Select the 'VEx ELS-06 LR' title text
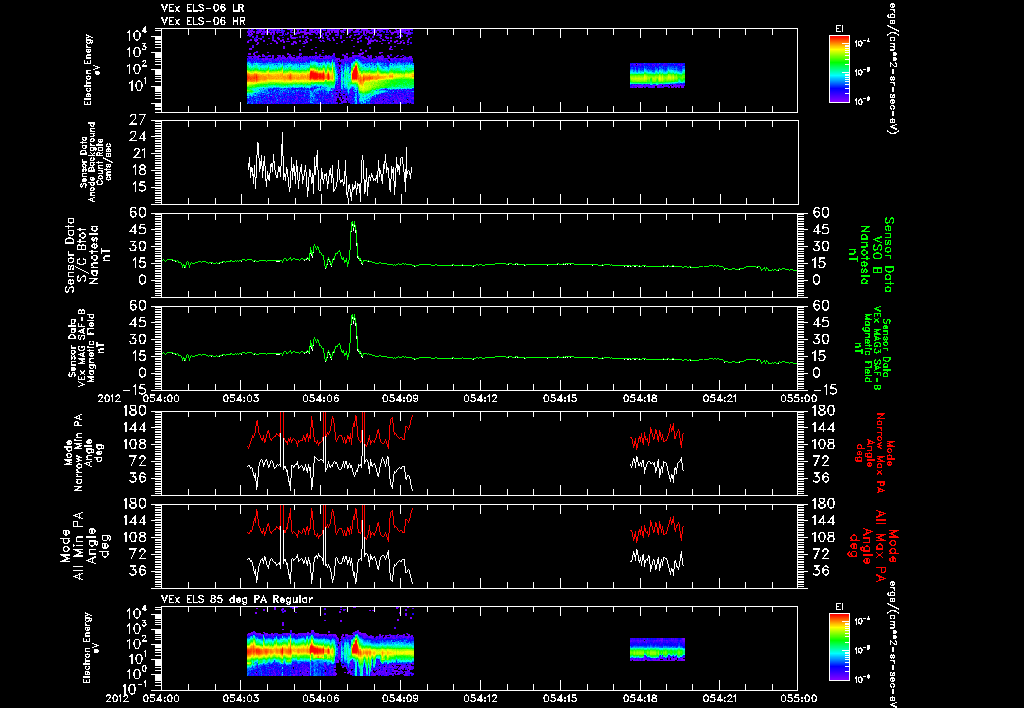Image resolution: width=1024 pixels, height=708 pixels. click(202, 8)
